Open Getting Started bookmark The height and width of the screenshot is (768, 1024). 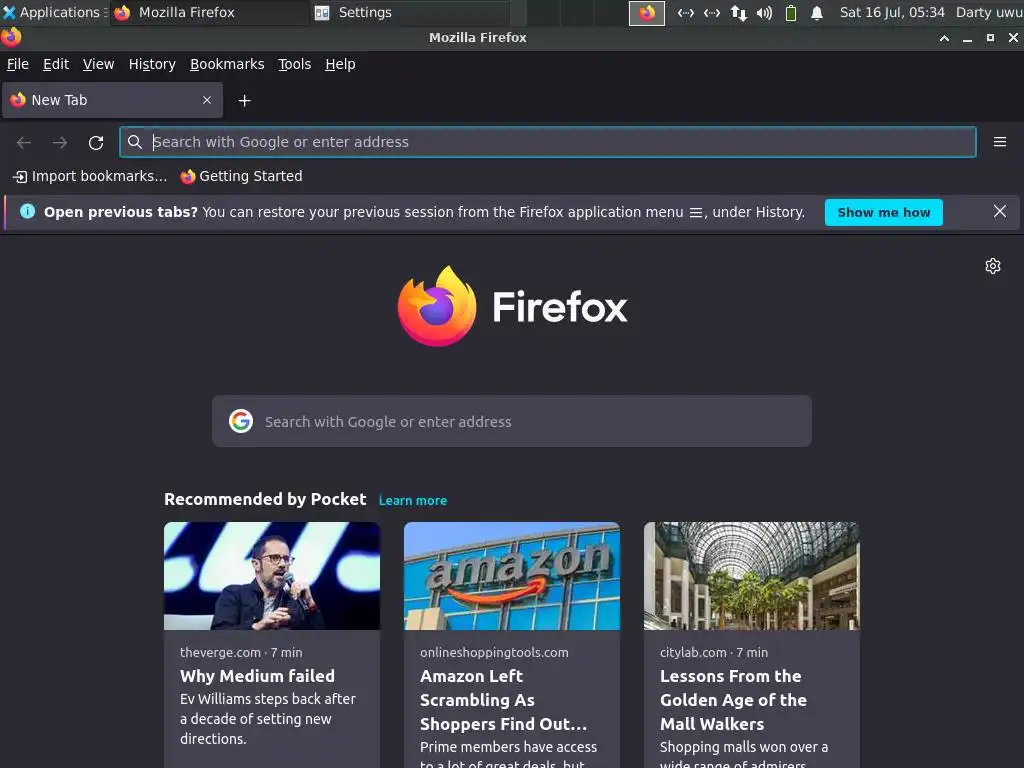point(241,176)
